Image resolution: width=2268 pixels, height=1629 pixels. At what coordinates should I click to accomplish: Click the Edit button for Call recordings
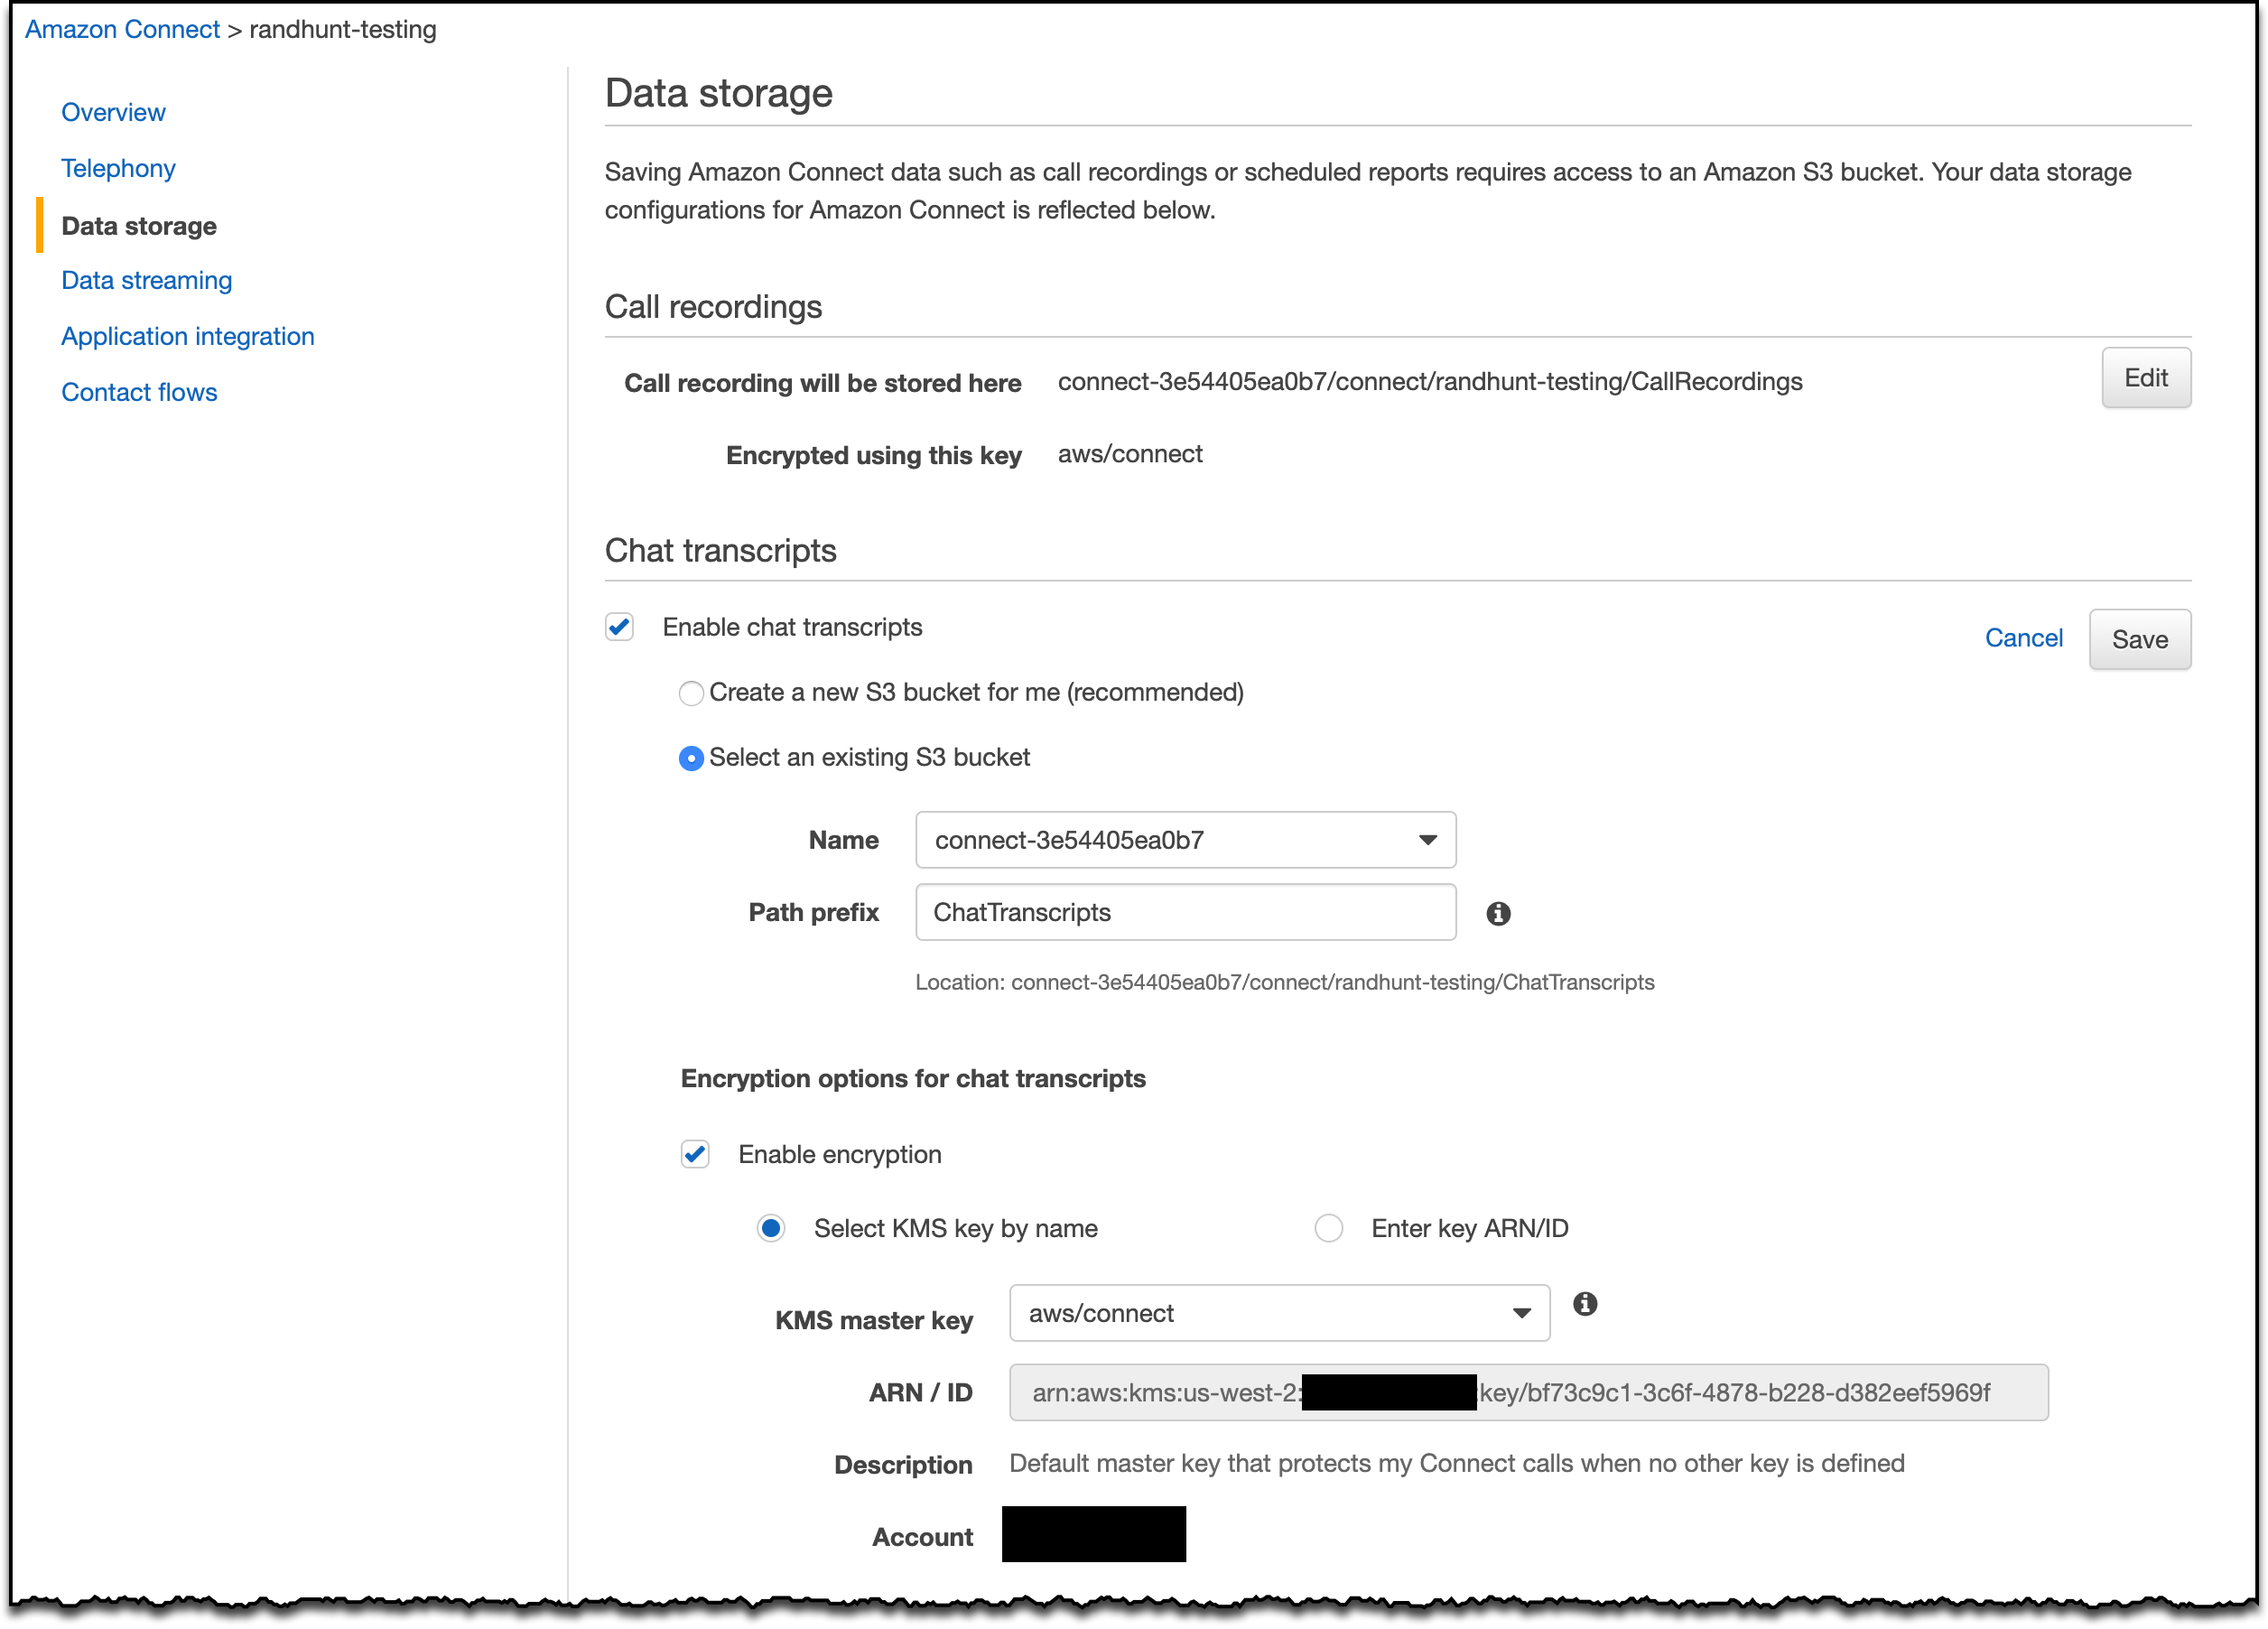tap(2144, 377)
